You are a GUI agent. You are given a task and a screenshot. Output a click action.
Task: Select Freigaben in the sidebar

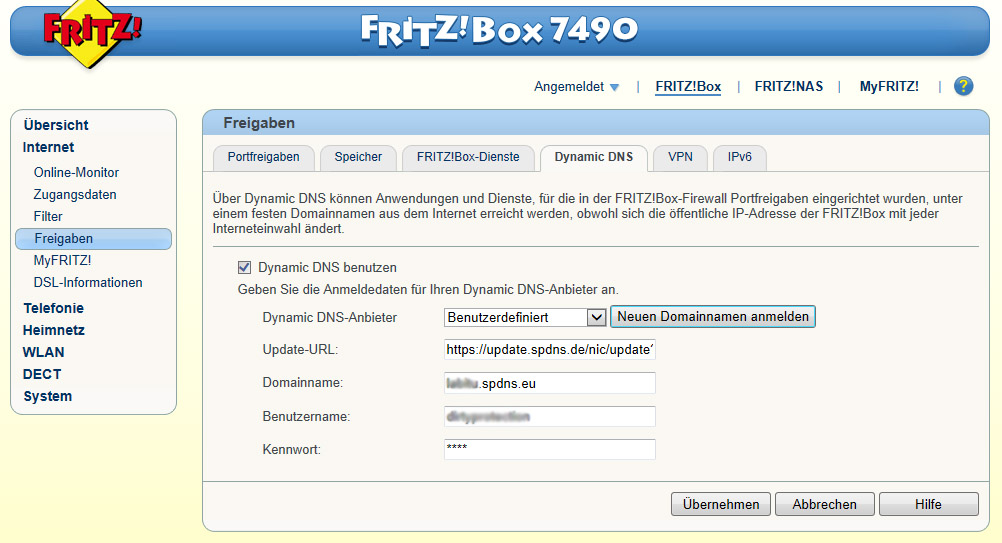click(x=93, y=239)
